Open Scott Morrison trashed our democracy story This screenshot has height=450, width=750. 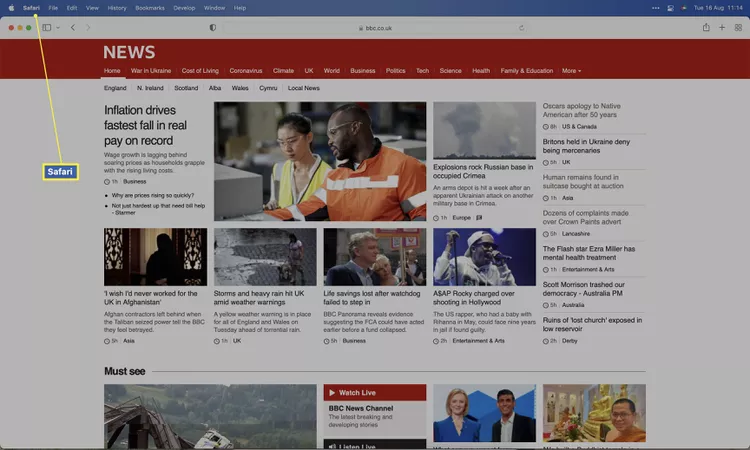tap(584, 288)
